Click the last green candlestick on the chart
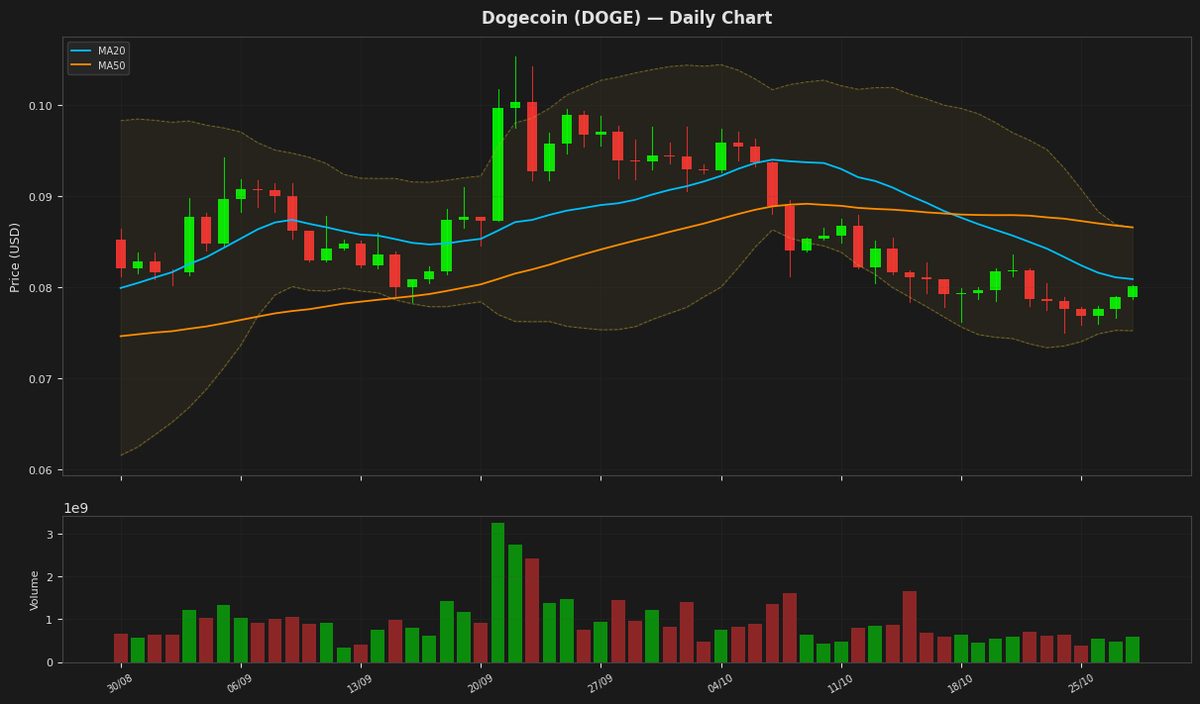This screenshot has width=1200, height=704. point(1133,291)
